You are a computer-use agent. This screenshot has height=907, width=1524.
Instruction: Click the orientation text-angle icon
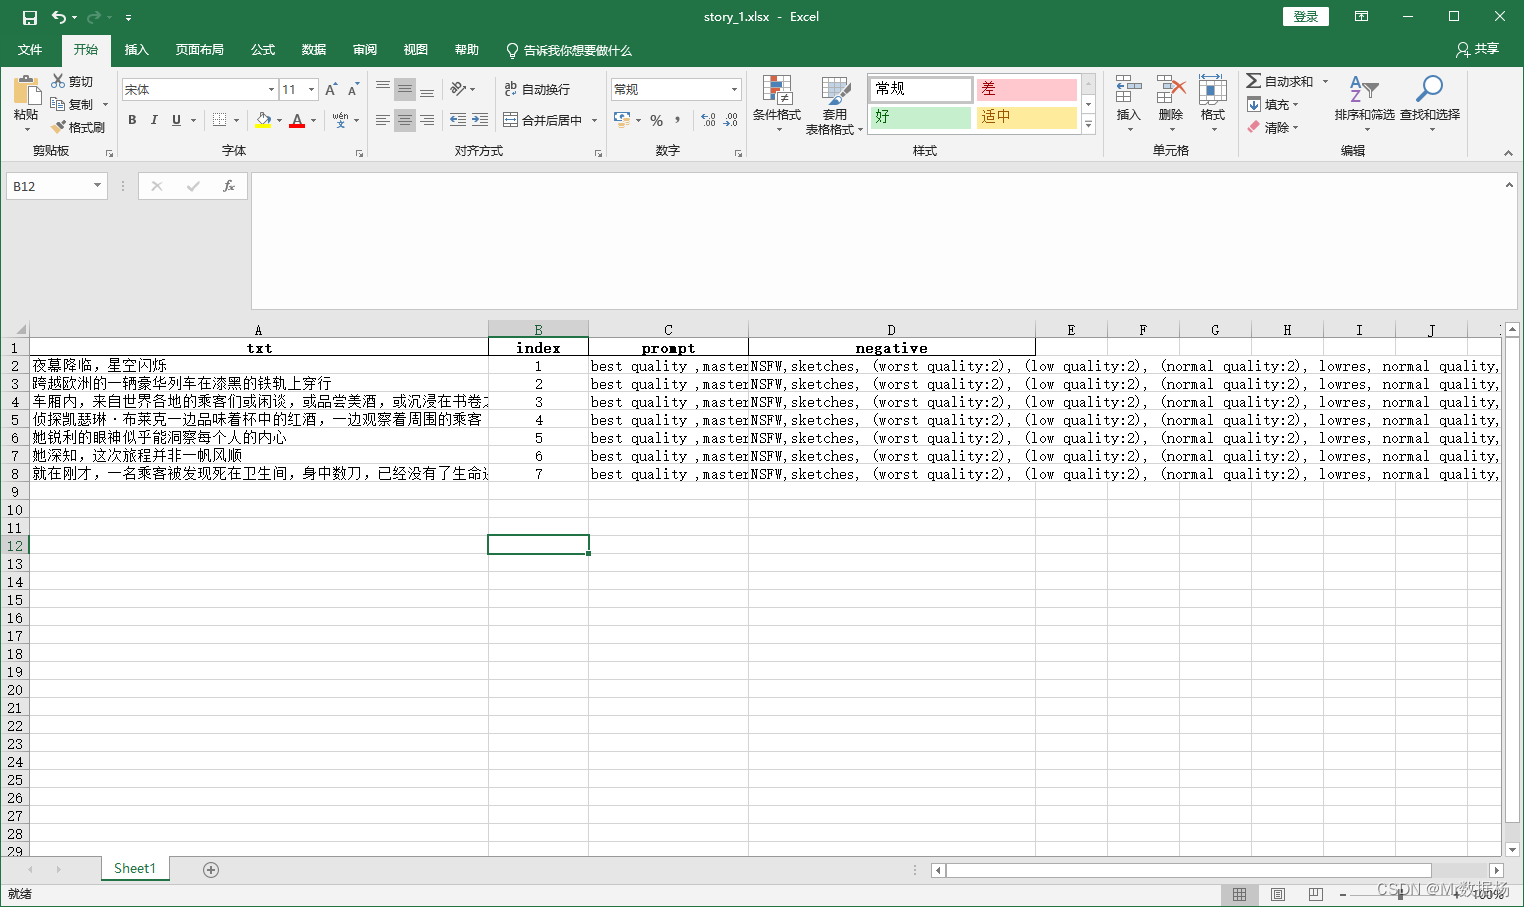pyautogui.click(x=458, y=89)
